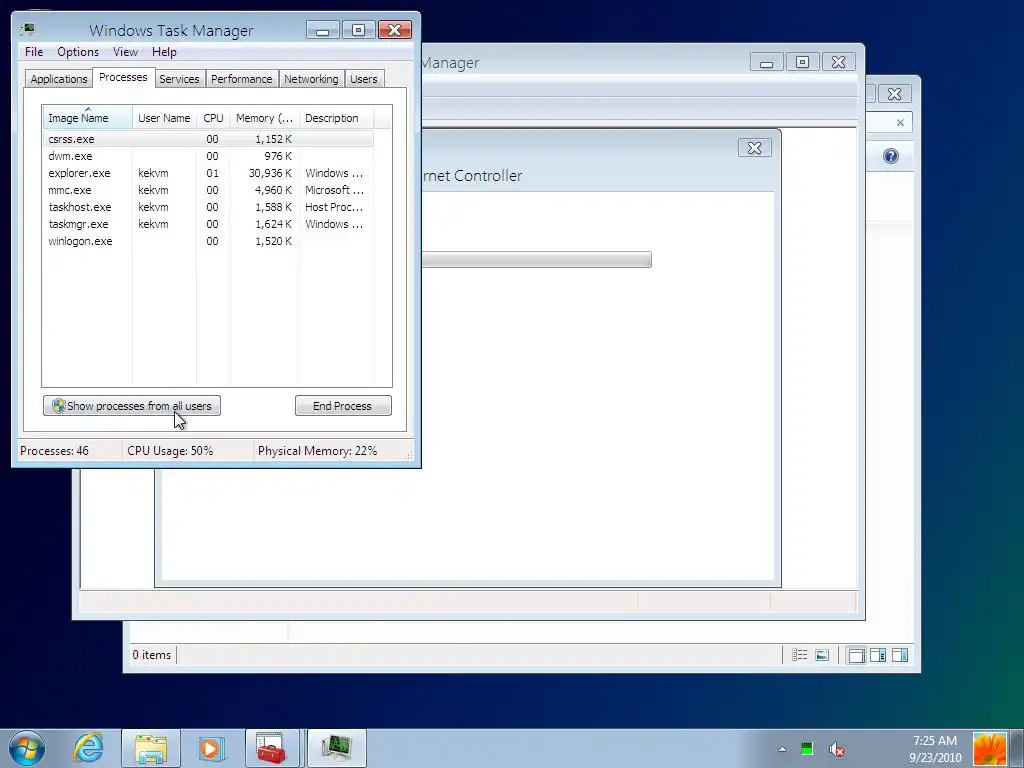The image size is (1024, 768).
Task: Click Show processes from all users
Action: pos(132,406)
